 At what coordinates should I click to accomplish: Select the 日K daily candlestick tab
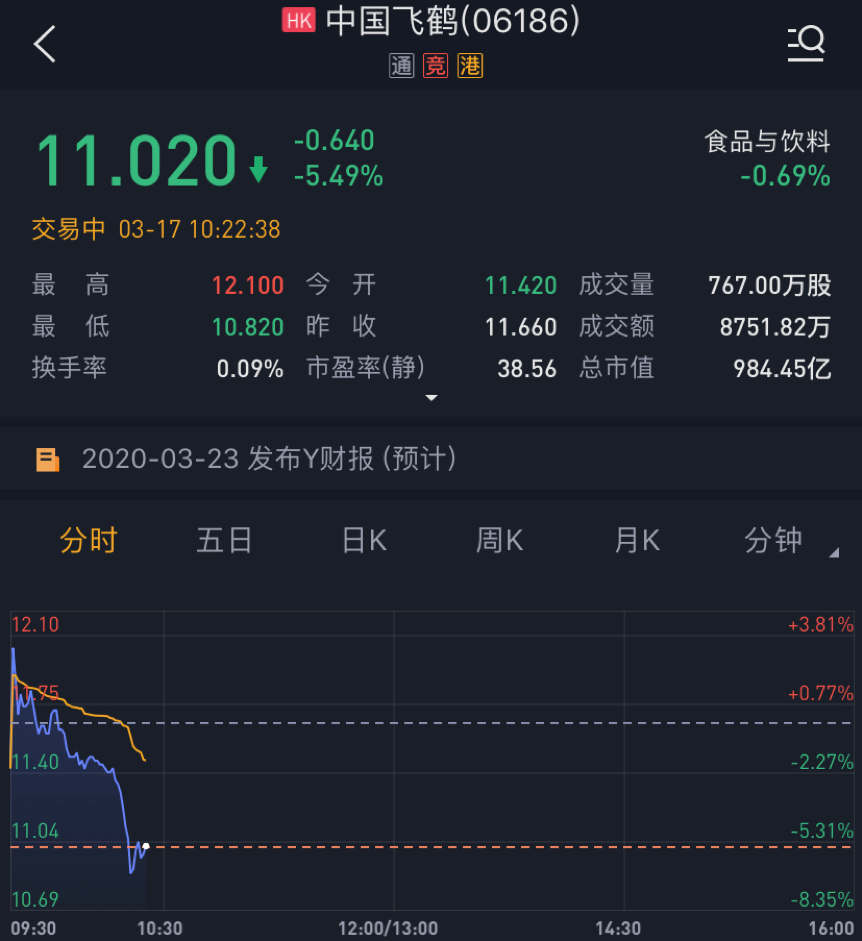364,541
